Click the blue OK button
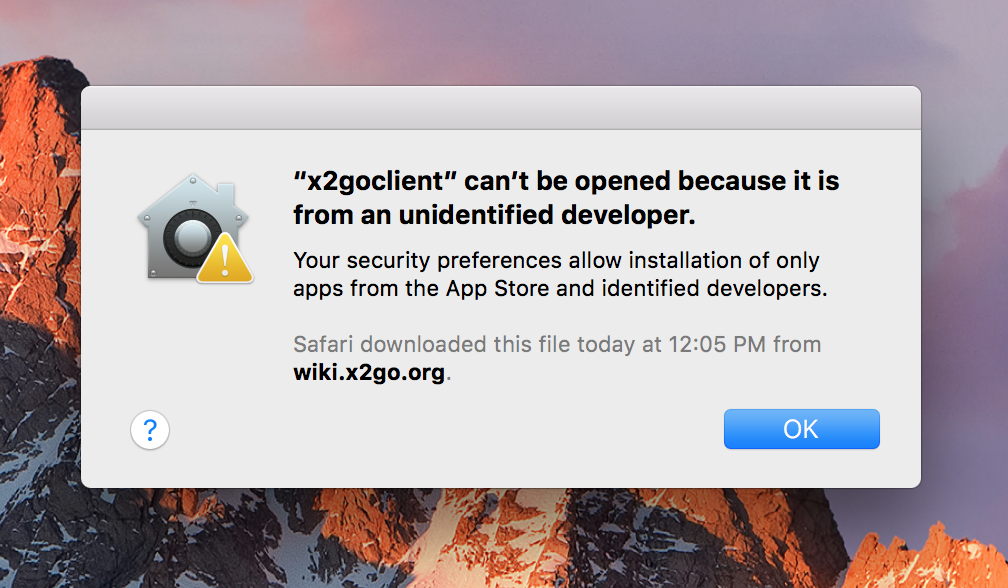Screen dimensions: 1008x588 pyautogui.click(x=802, y=429)
